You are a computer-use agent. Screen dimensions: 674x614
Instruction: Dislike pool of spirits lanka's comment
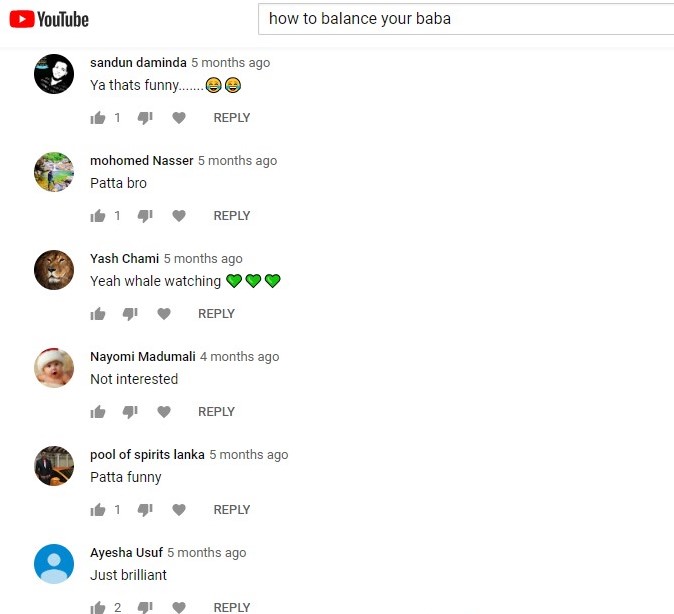tap(145, 510)
